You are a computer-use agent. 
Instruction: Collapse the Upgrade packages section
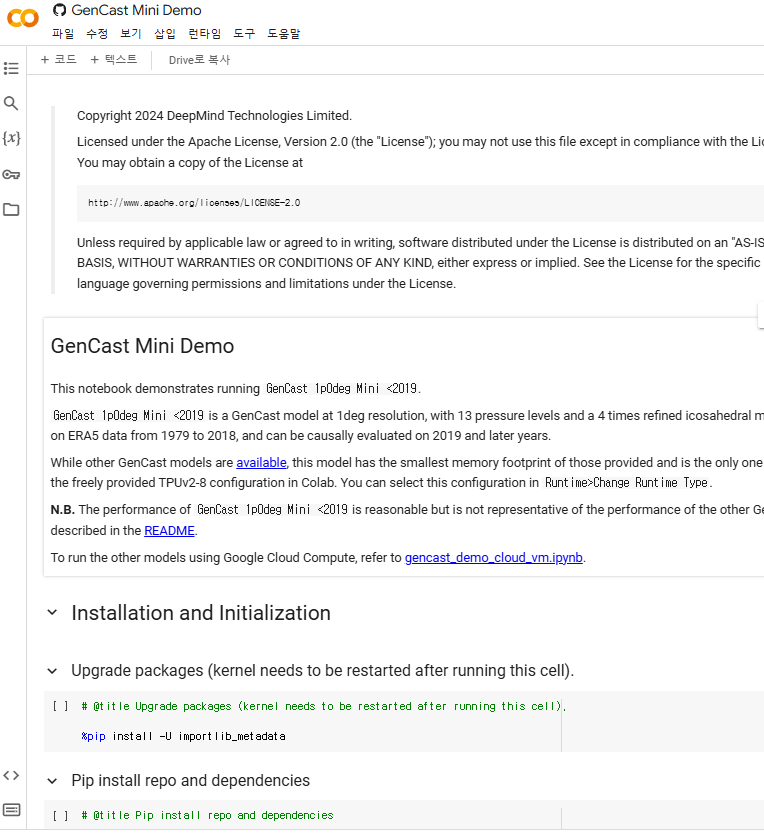(x=52, y=670)
